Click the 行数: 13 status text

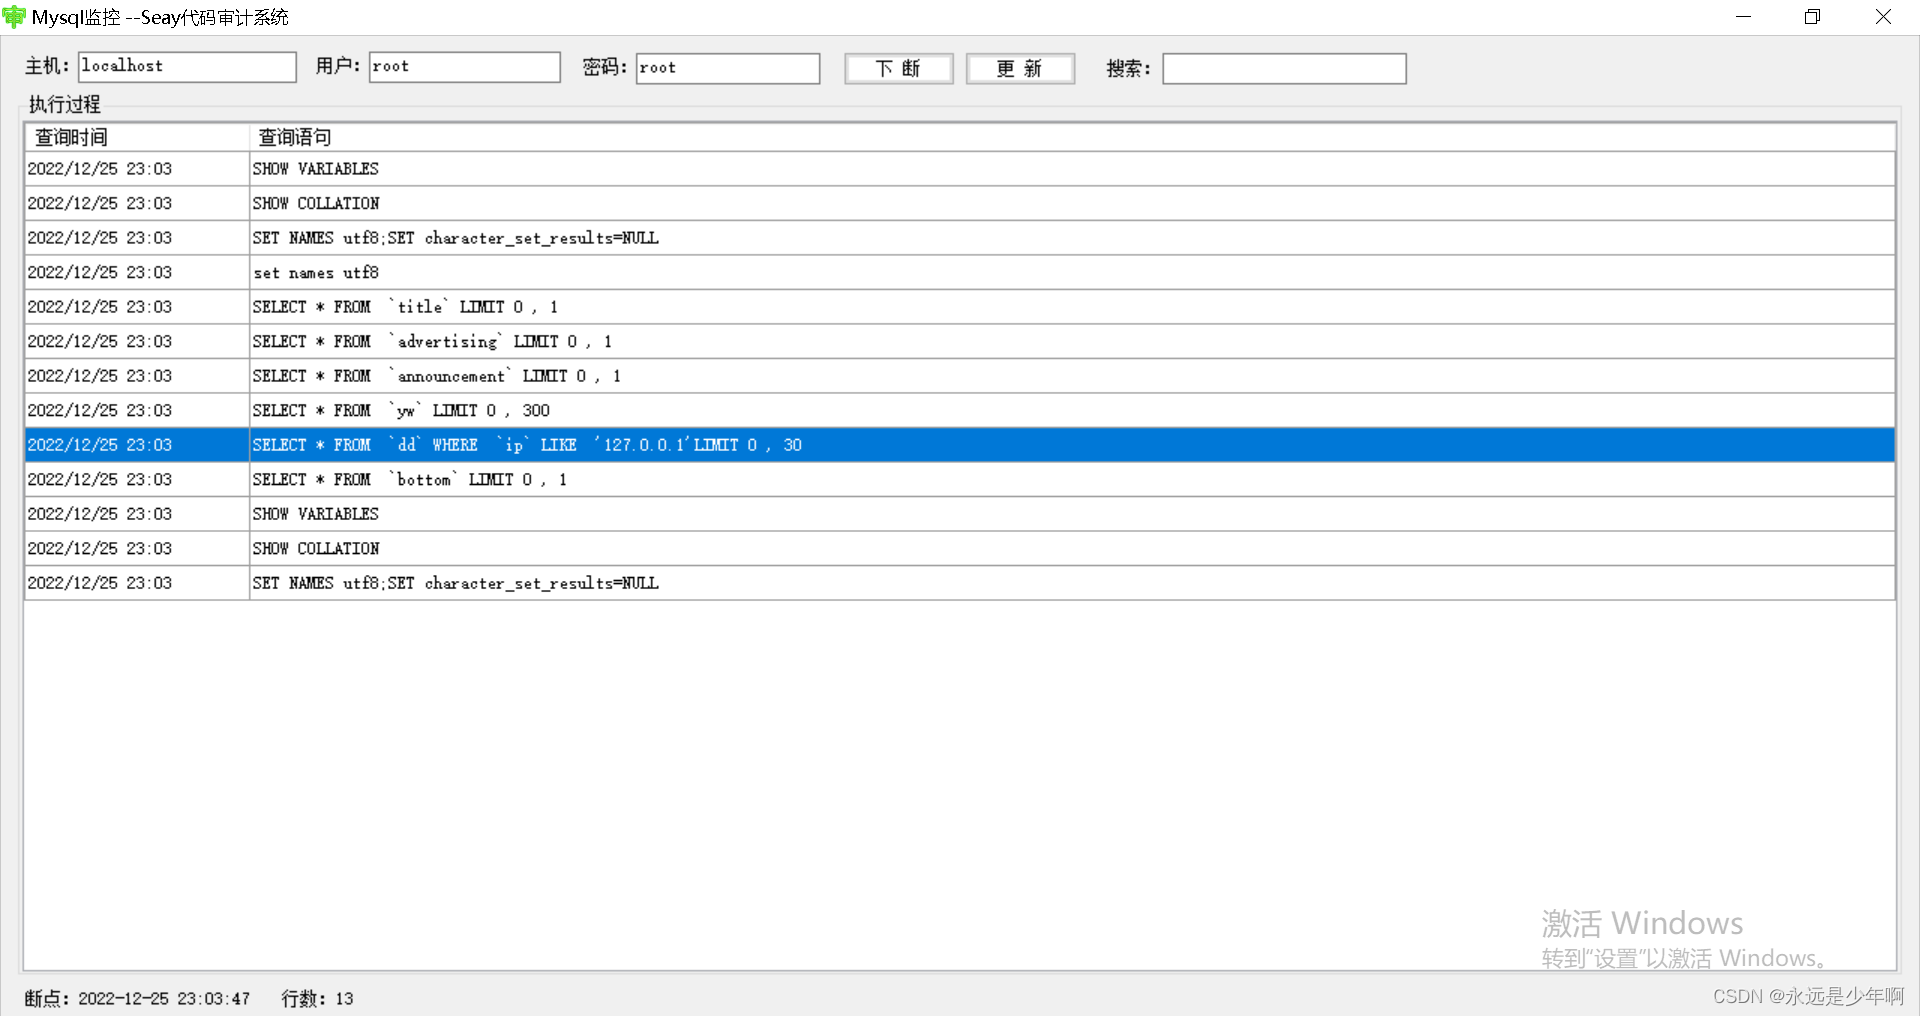click(317, 998)
